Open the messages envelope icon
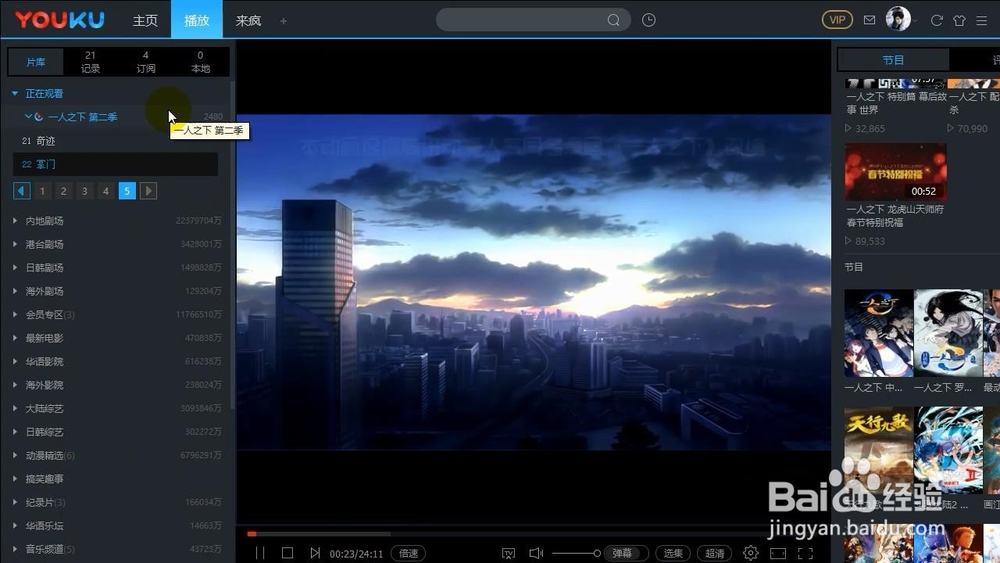Image resolution: width=1000 pixels, height=563 pixels. tap(869, 20)
